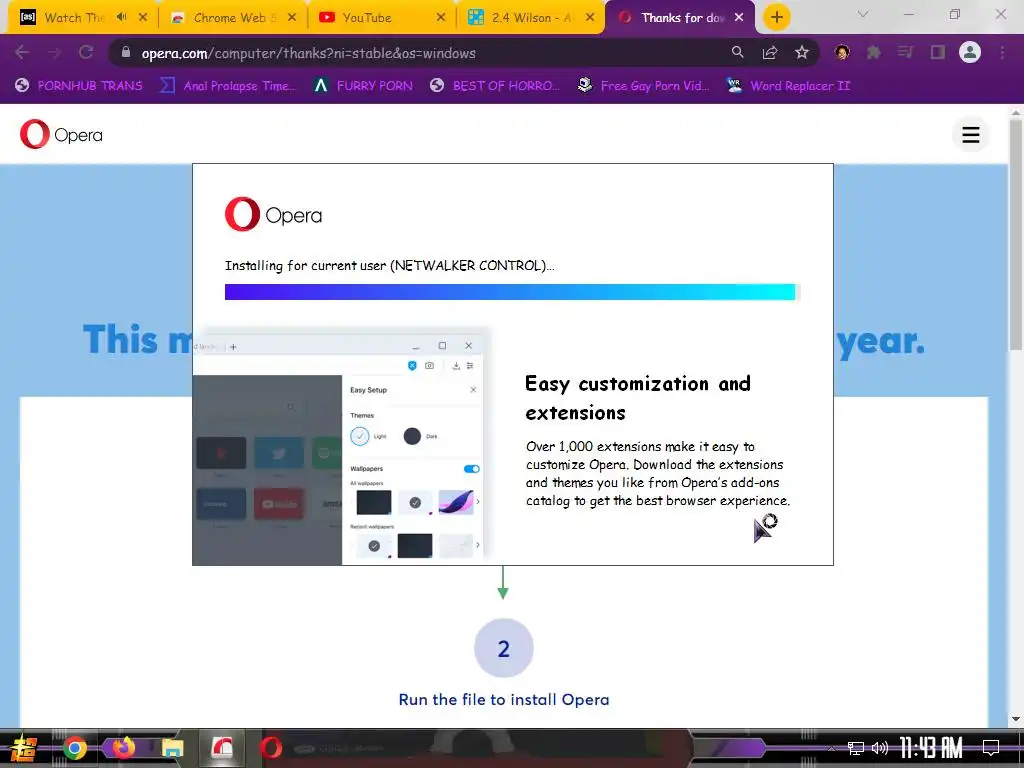Launch Firefox from taskbar
Viewport: 1024px width, 768px height.
click(123, 748)
